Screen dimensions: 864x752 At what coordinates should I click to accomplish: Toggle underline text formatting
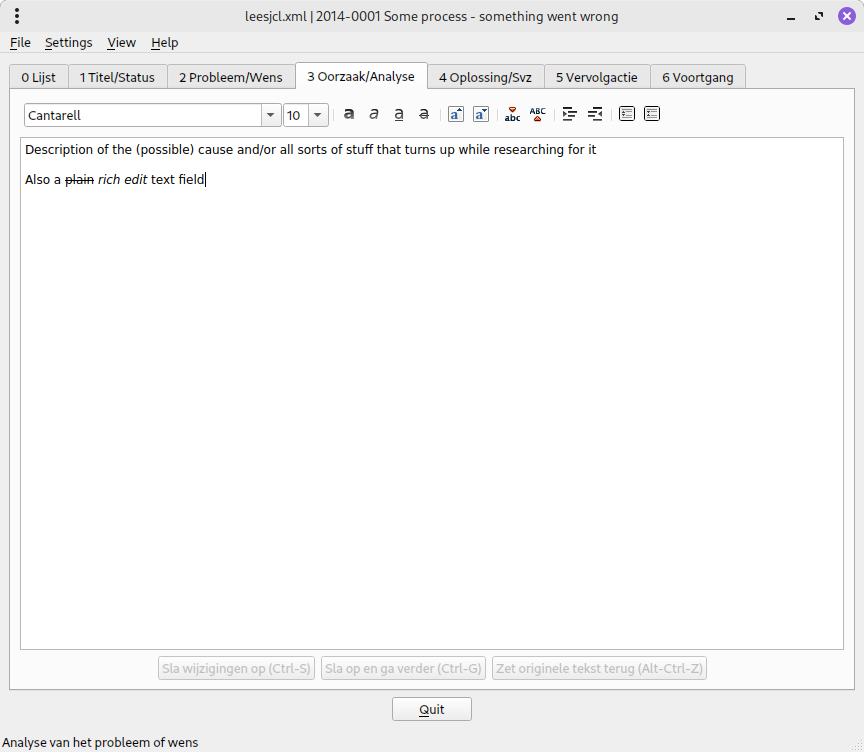[x=399, y=115]
